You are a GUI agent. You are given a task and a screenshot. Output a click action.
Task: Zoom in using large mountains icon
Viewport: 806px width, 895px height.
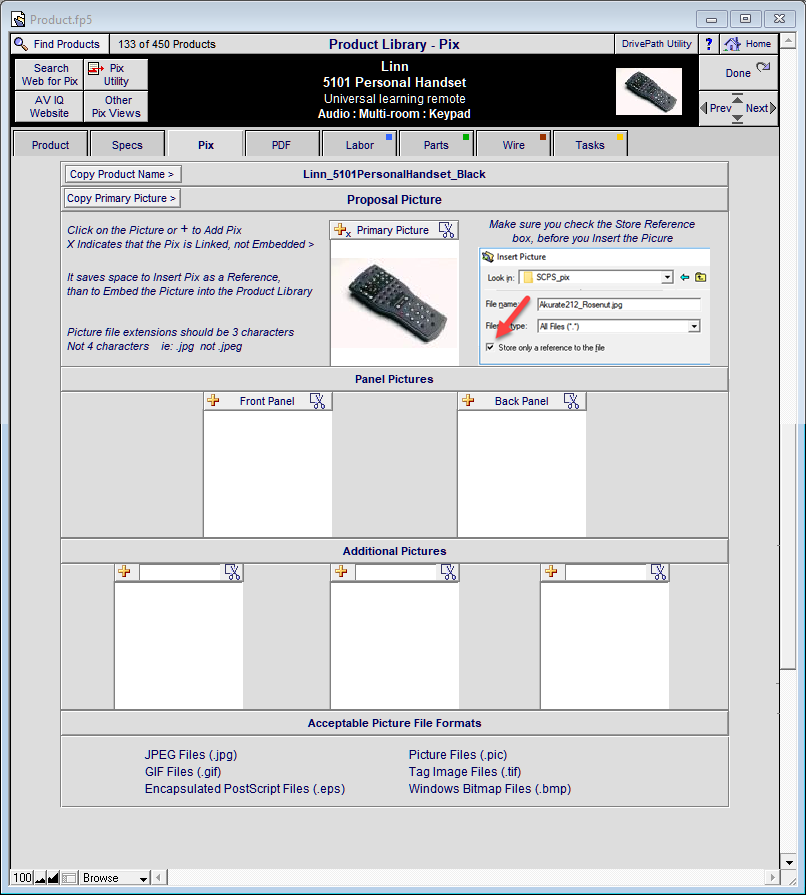(53, 878)
